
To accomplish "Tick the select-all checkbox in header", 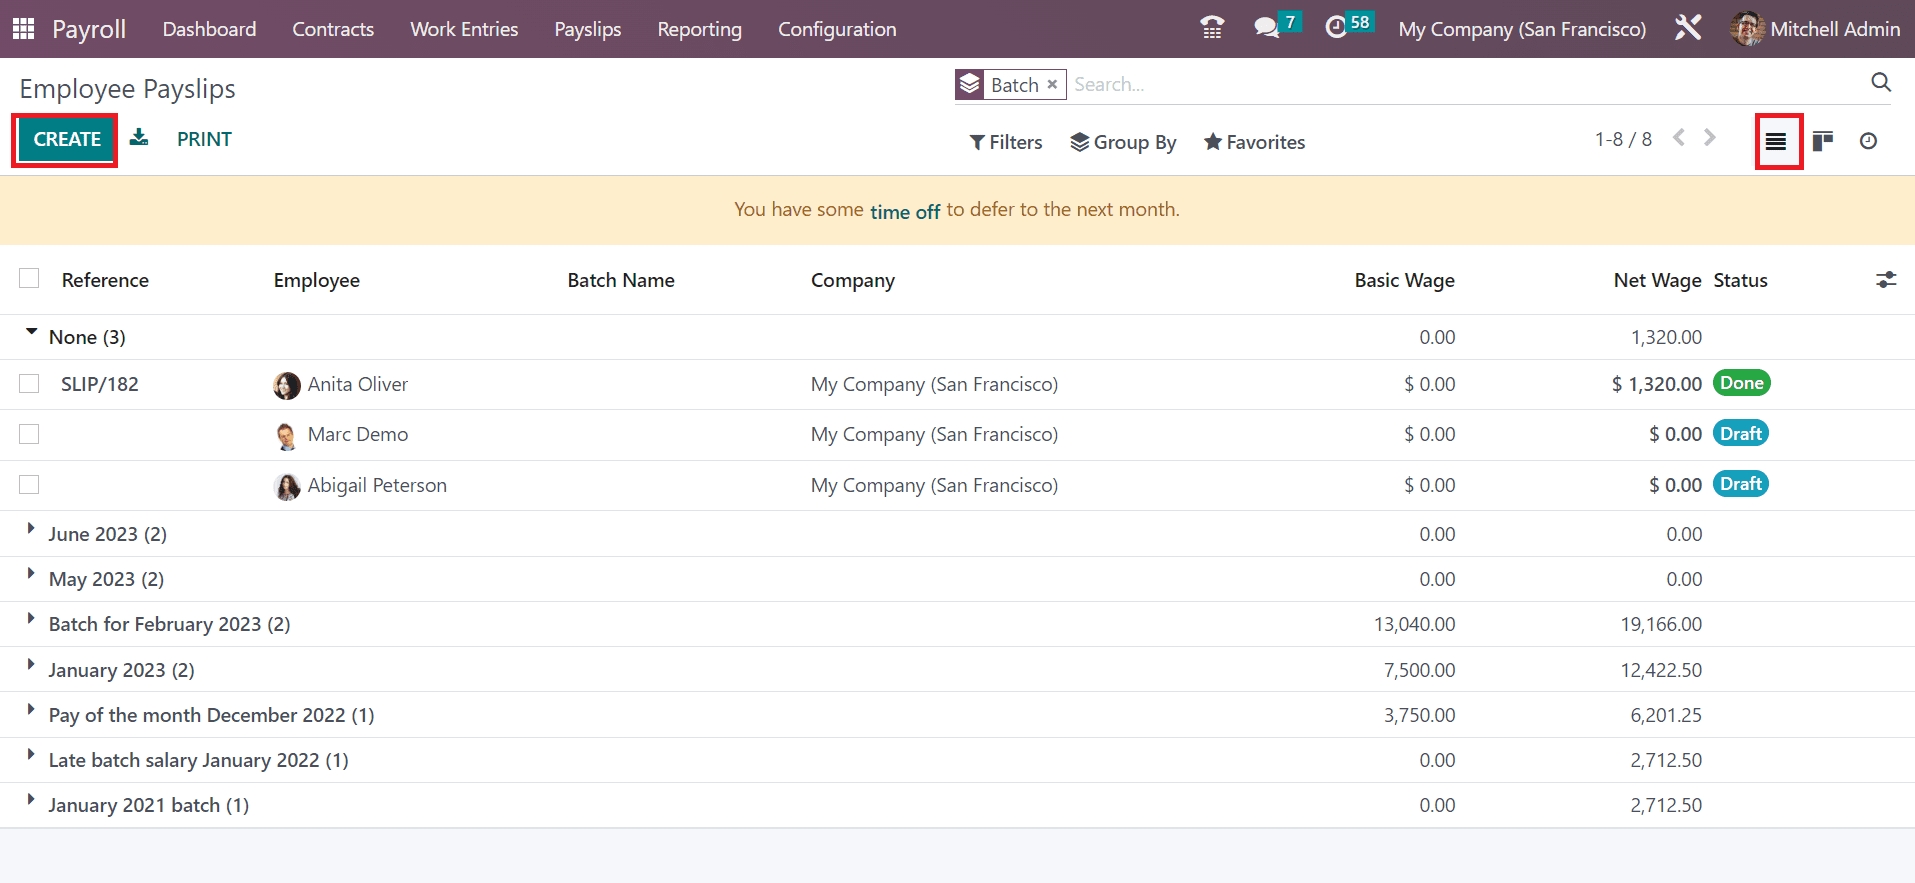I will pos(29,279).
